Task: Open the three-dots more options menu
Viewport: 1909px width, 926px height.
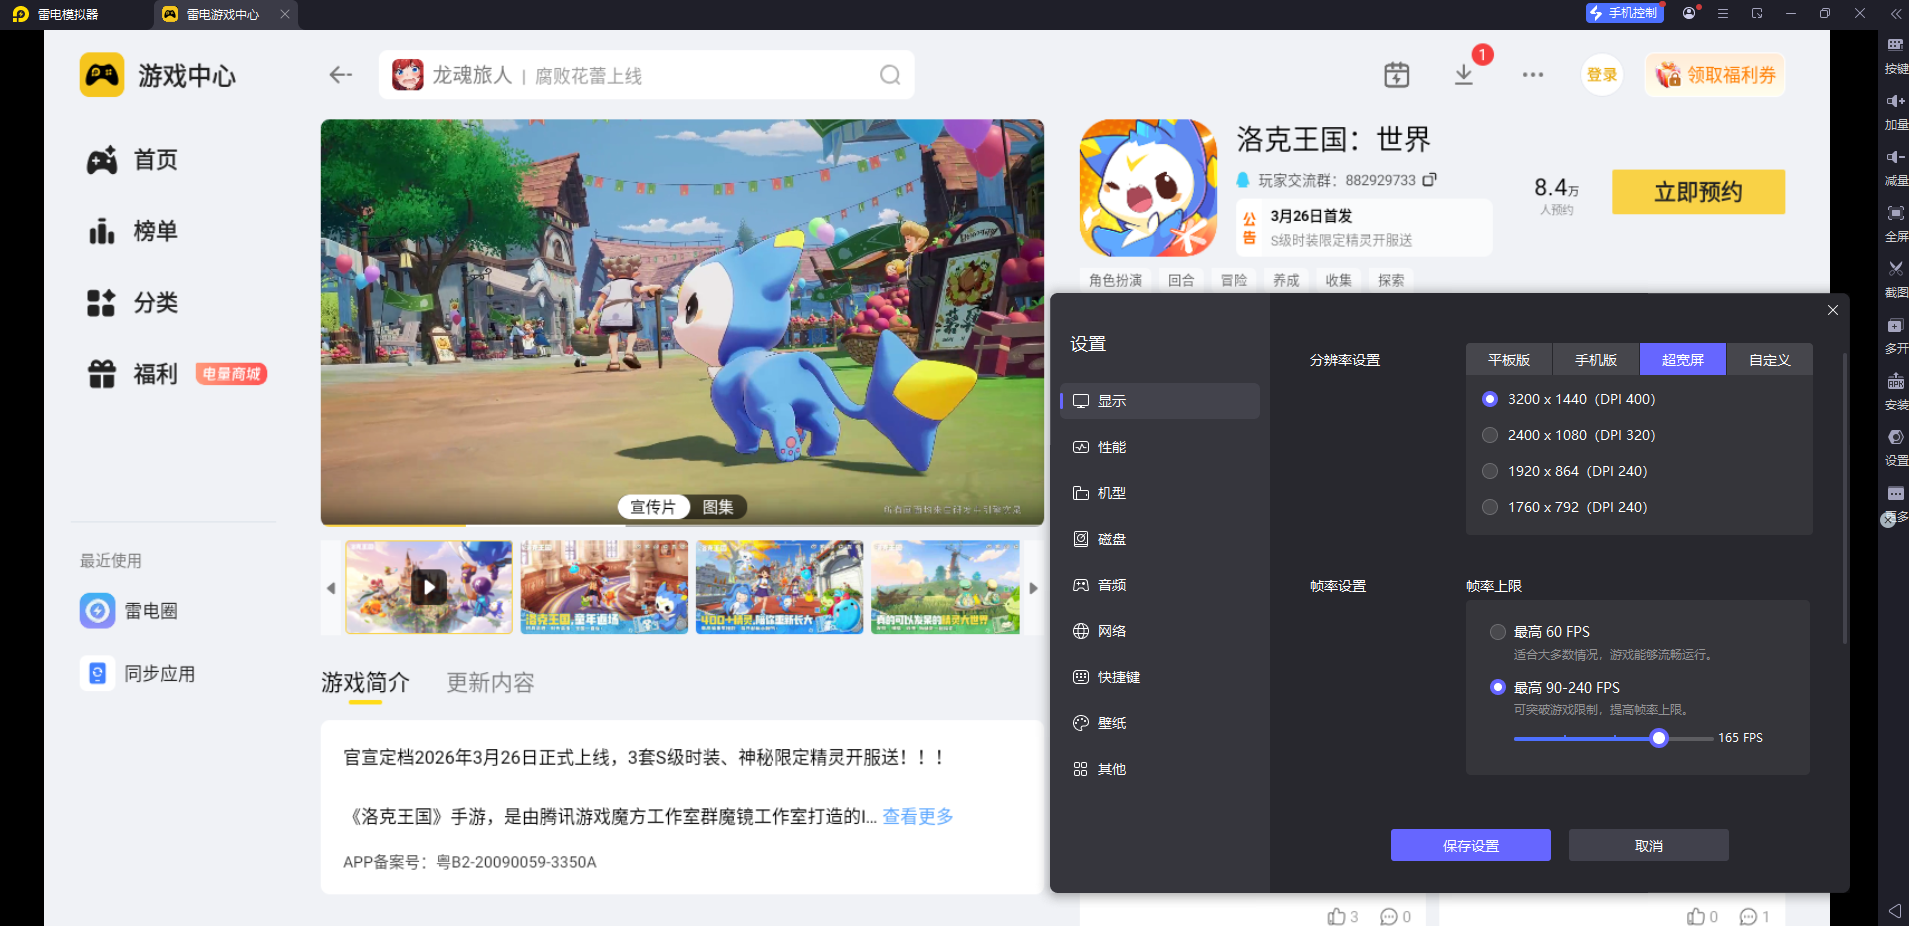Action: (x=1532, y=75)
